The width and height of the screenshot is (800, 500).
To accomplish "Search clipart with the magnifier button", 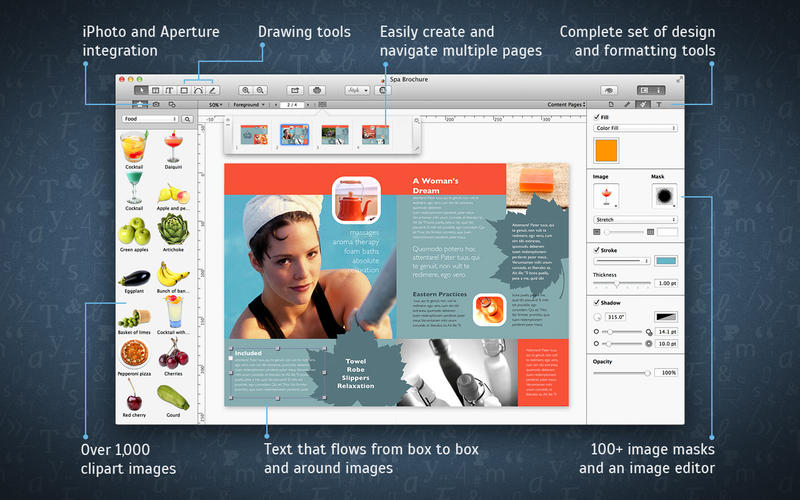I will point(188,119).
